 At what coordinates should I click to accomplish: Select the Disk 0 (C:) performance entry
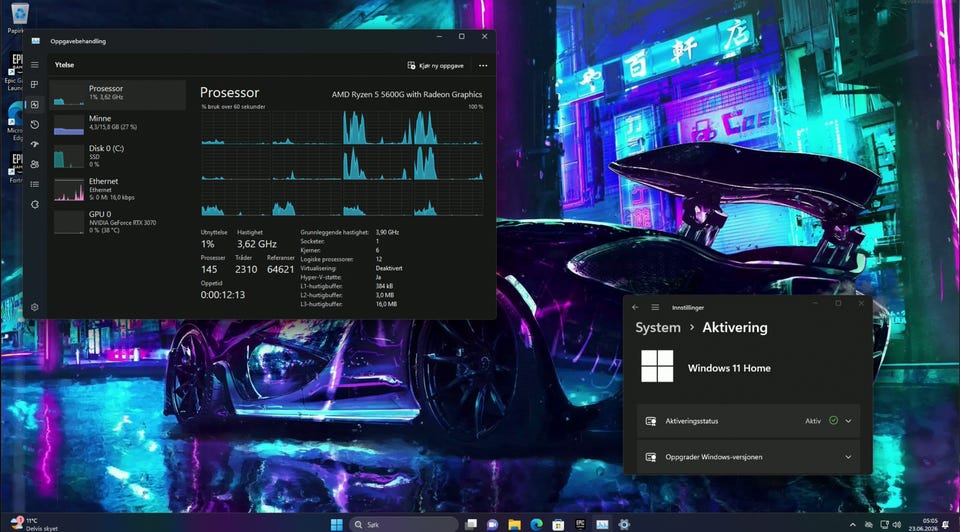click(118, 156)
